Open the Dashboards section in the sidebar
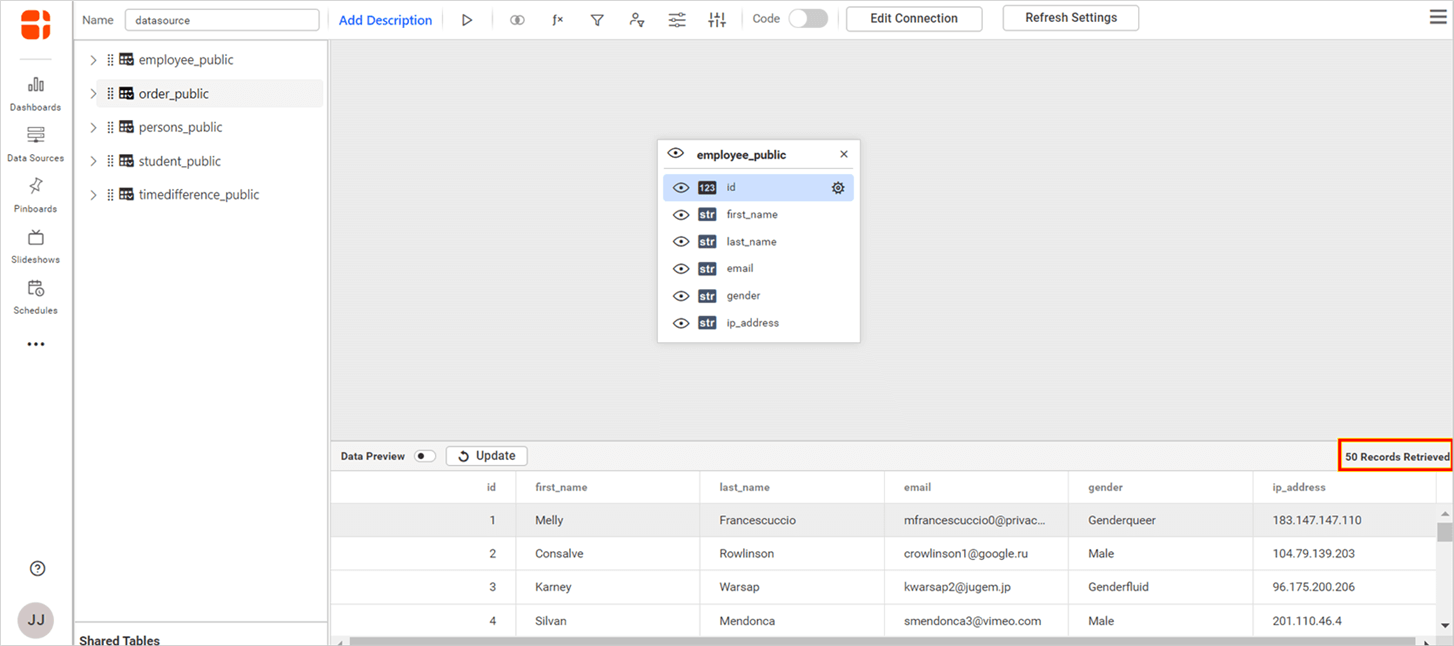1454x646 pixels. tap(35, 92)
